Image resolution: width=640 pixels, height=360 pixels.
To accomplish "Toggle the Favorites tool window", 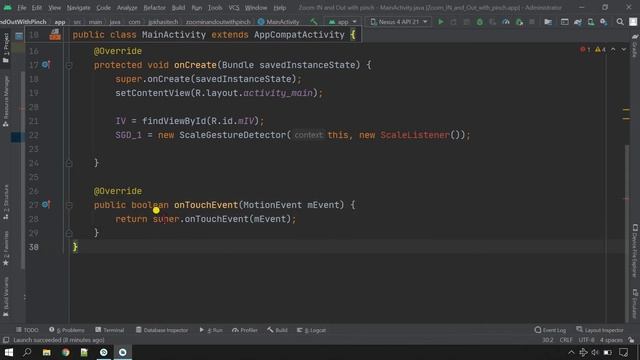I will (x=6, y=248).
